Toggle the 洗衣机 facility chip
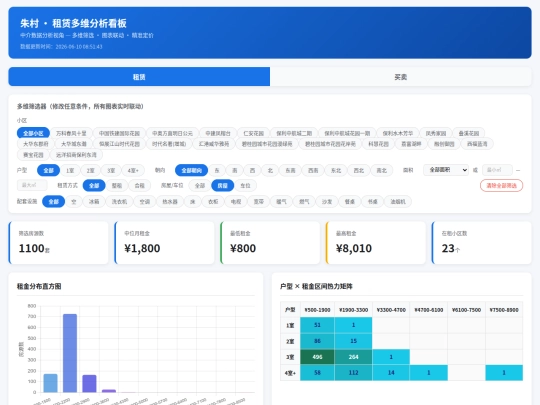This screenshot has width=540, height=405. [119, 201]
